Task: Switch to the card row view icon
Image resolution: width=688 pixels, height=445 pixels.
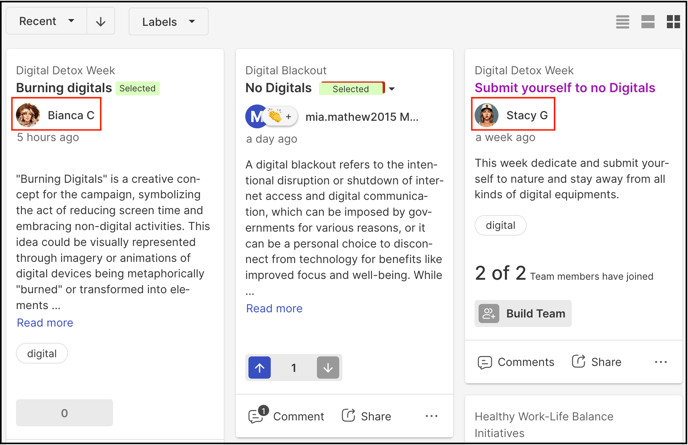Action: click(648, 22)
